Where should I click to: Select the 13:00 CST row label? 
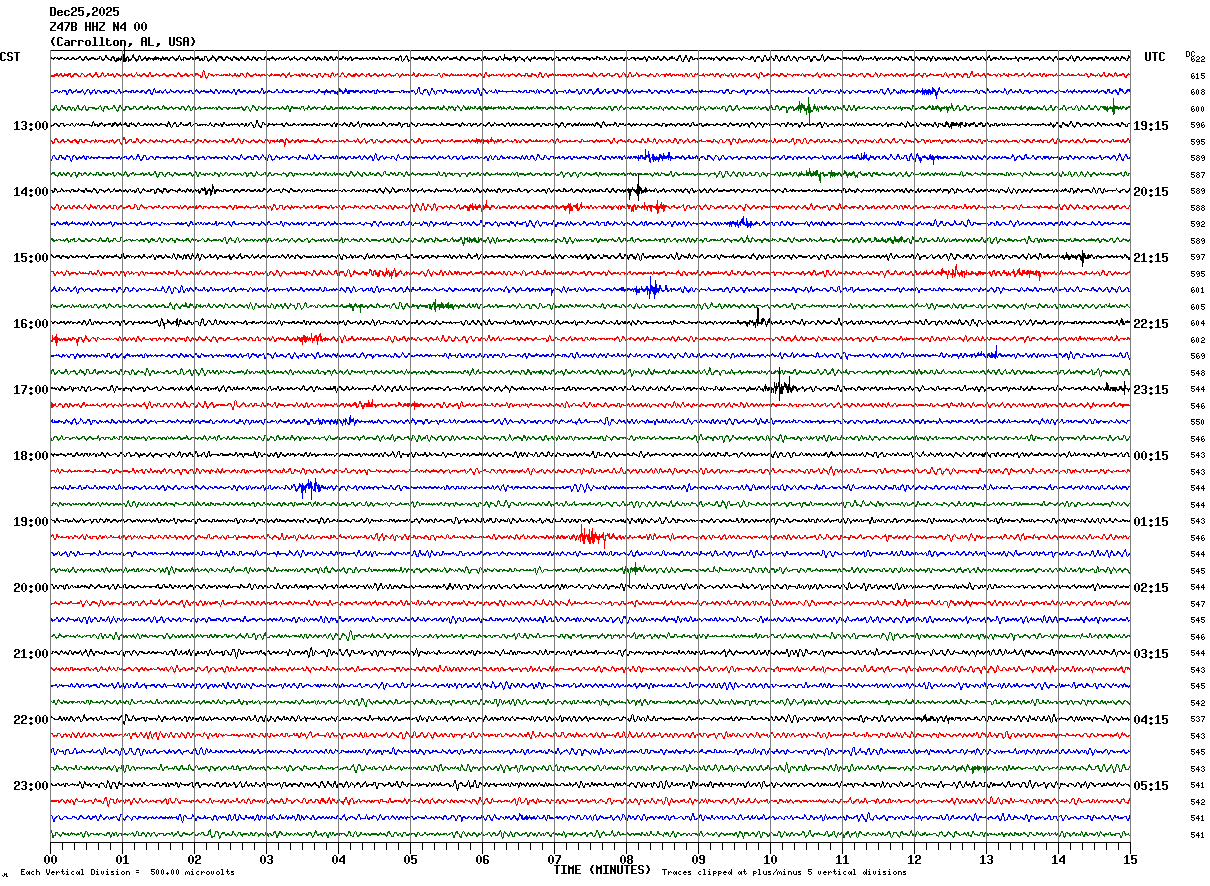(x=30, y=126)
